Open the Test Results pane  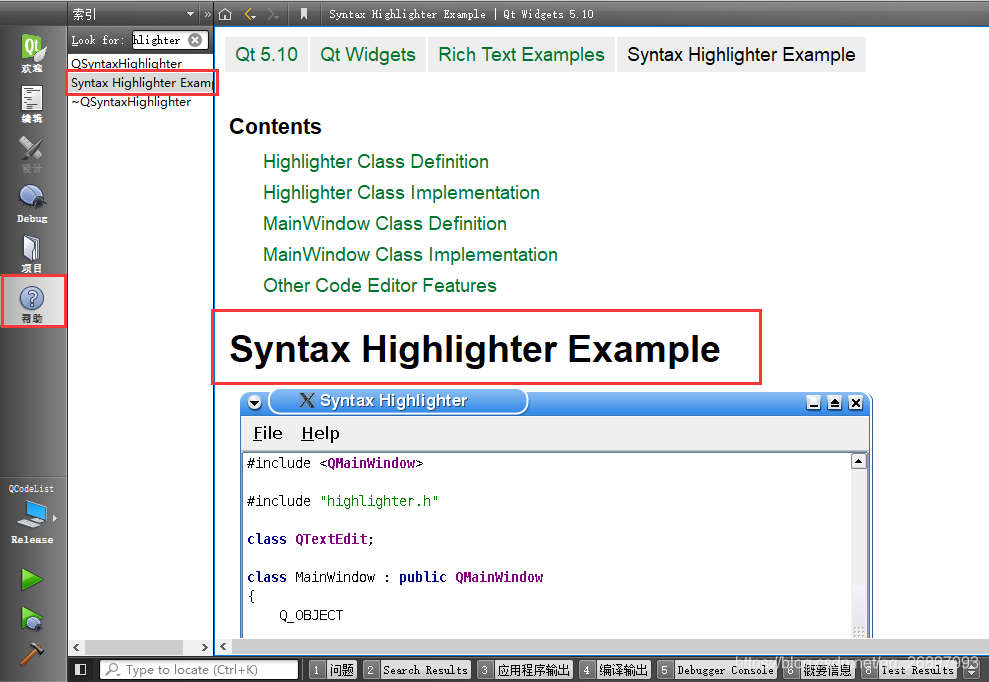pyautogui.click(x=909, y=670)
